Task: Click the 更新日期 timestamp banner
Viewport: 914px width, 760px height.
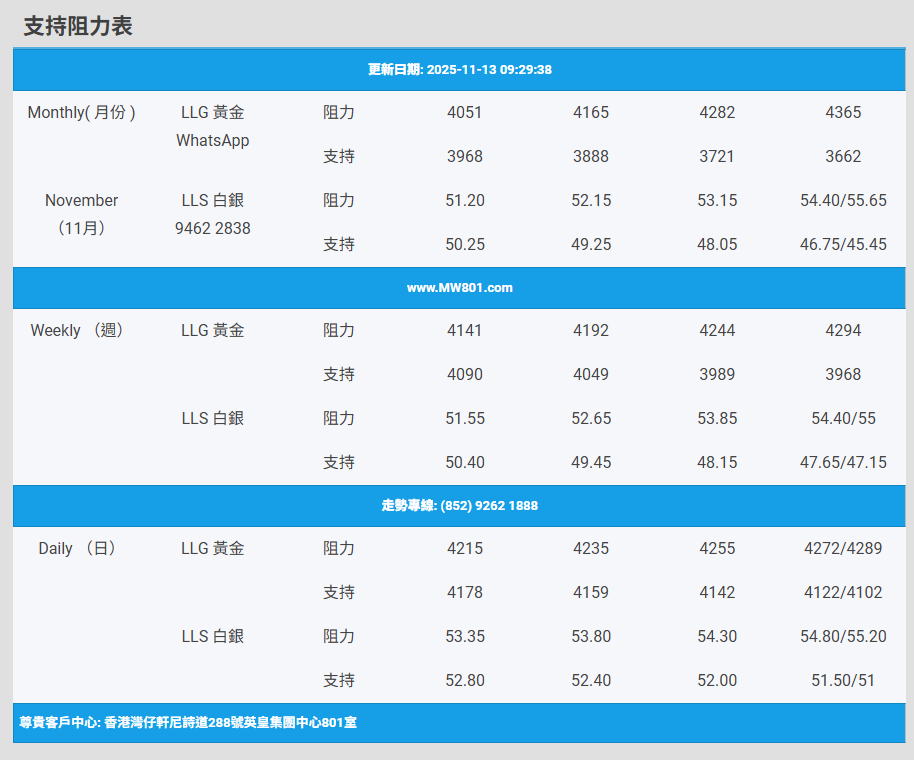Action: coord(460,70)
